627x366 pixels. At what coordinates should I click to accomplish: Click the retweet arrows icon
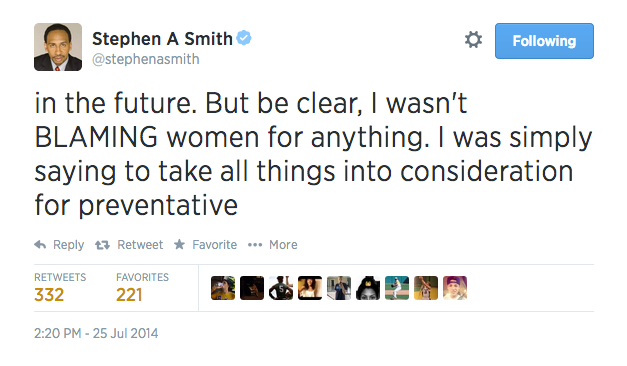pos(102,245)
